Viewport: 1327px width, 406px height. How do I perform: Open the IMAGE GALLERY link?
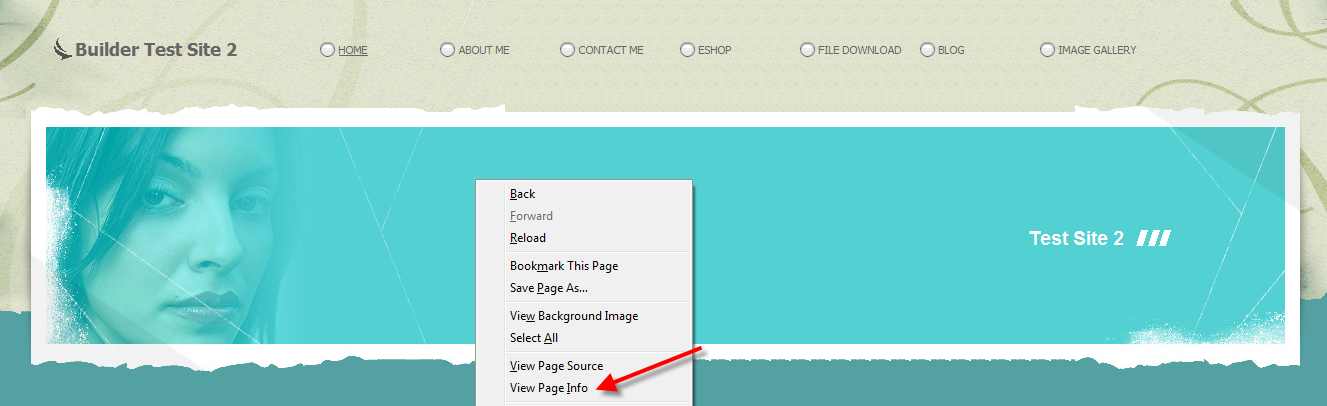click(x=1096, y=50)
